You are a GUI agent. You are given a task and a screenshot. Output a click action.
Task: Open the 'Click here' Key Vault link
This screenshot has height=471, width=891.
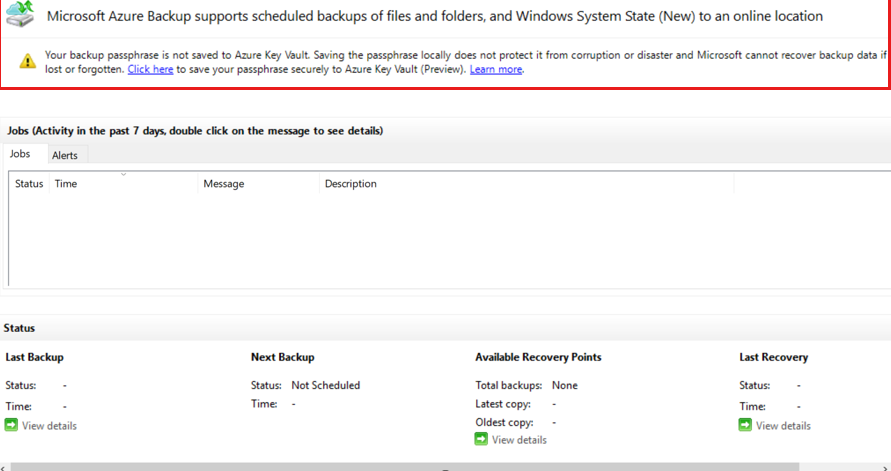(150, 70)
